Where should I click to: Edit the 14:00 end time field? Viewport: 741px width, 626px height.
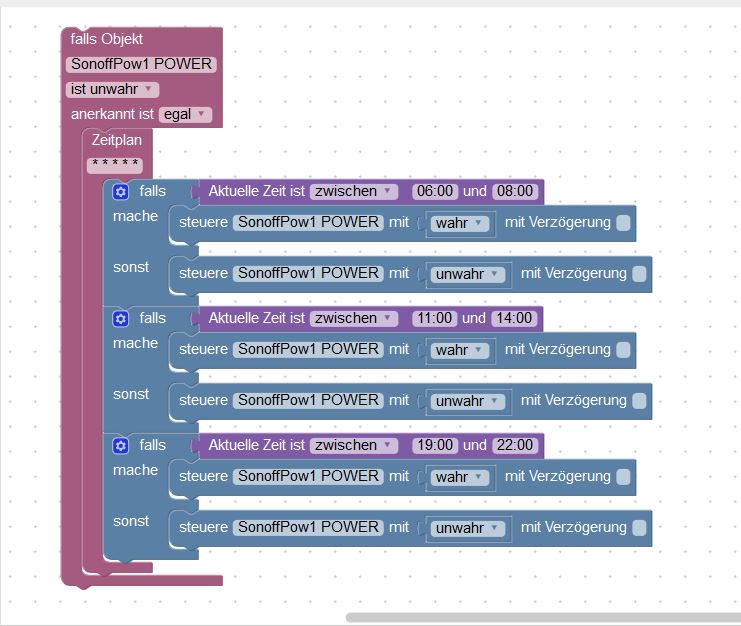click(x=514, y=318)
